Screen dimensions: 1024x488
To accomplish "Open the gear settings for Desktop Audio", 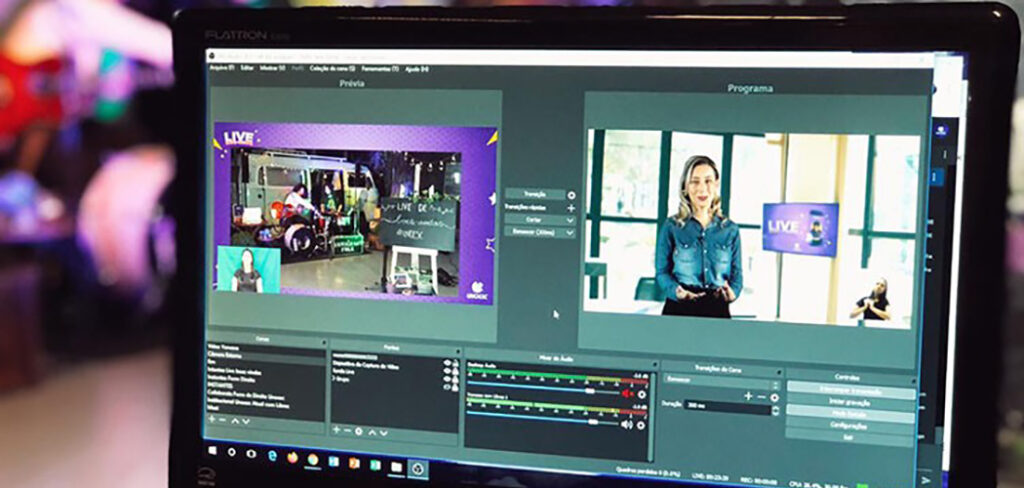I will (x=642, y=394).
